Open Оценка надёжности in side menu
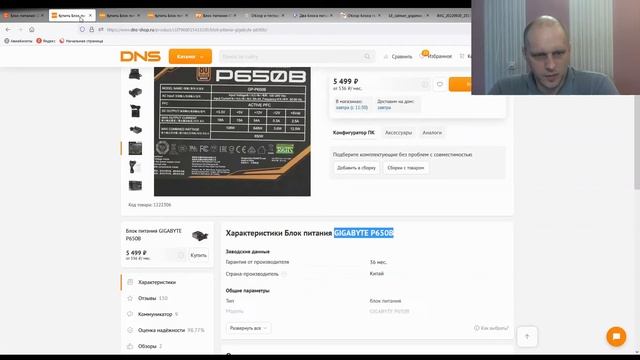Screen dimensions: 640x360 tap(161, 330)
